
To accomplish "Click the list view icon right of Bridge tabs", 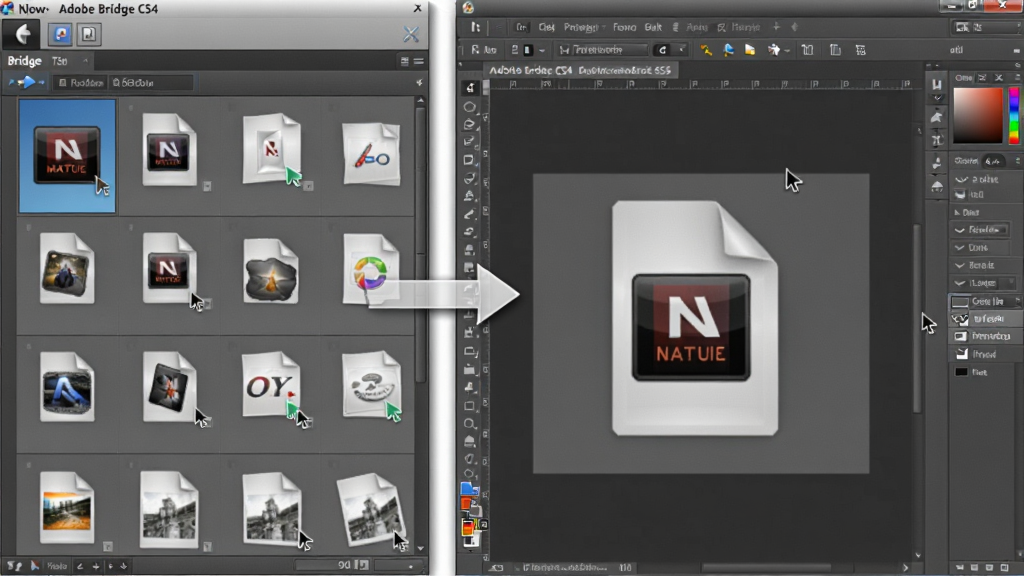I will pos(405,61).
